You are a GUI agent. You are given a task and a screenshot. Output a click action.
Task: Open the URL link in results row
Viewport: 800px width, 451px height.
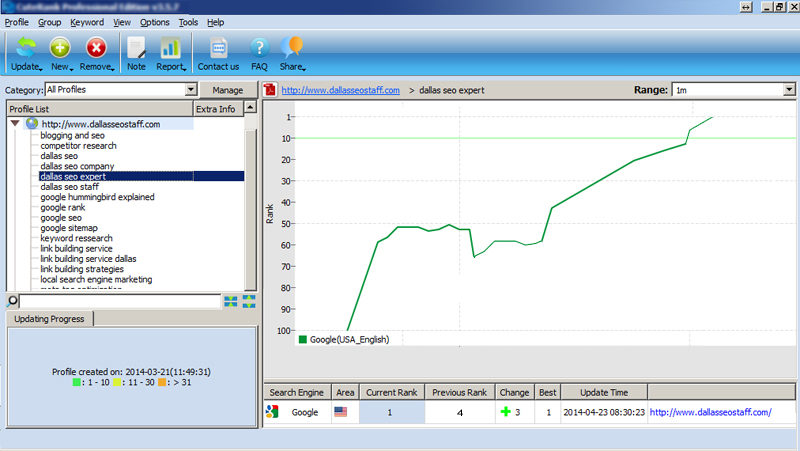[710, 412]
